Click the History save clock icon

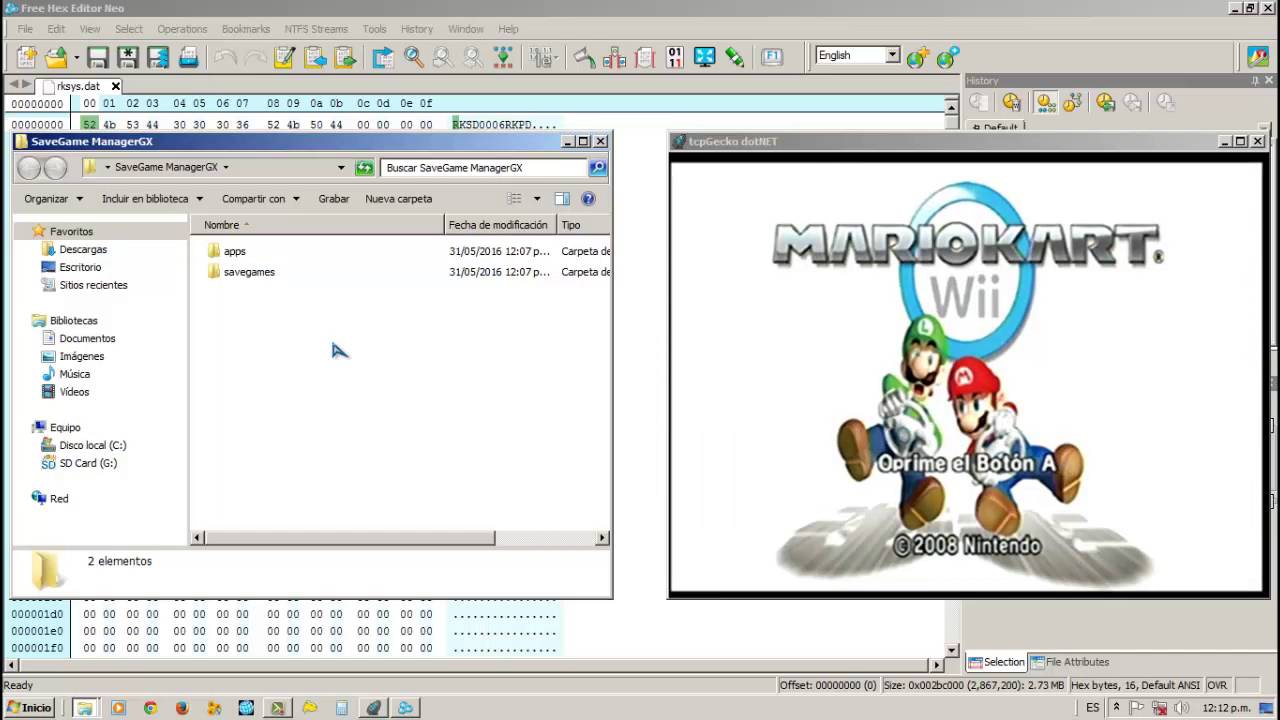(x=1105, y=102)
